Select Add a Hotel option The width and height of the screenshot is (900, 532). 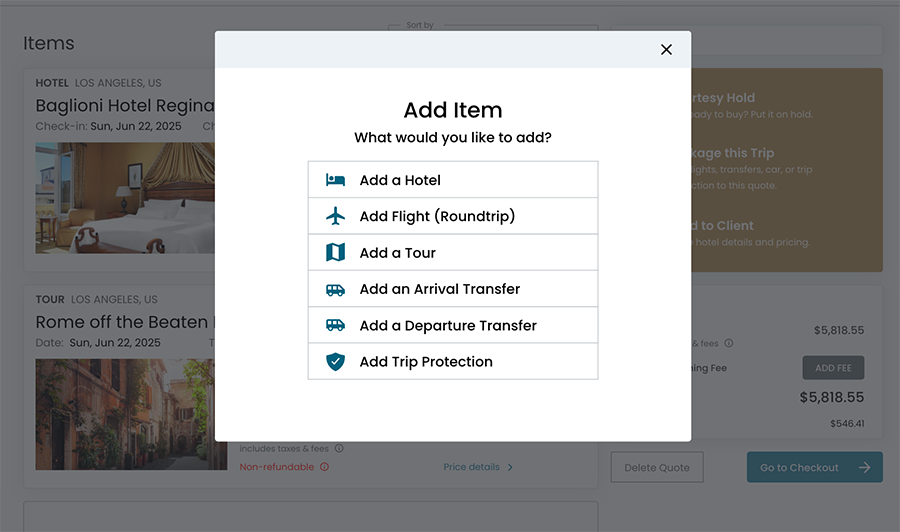(400, 180)
